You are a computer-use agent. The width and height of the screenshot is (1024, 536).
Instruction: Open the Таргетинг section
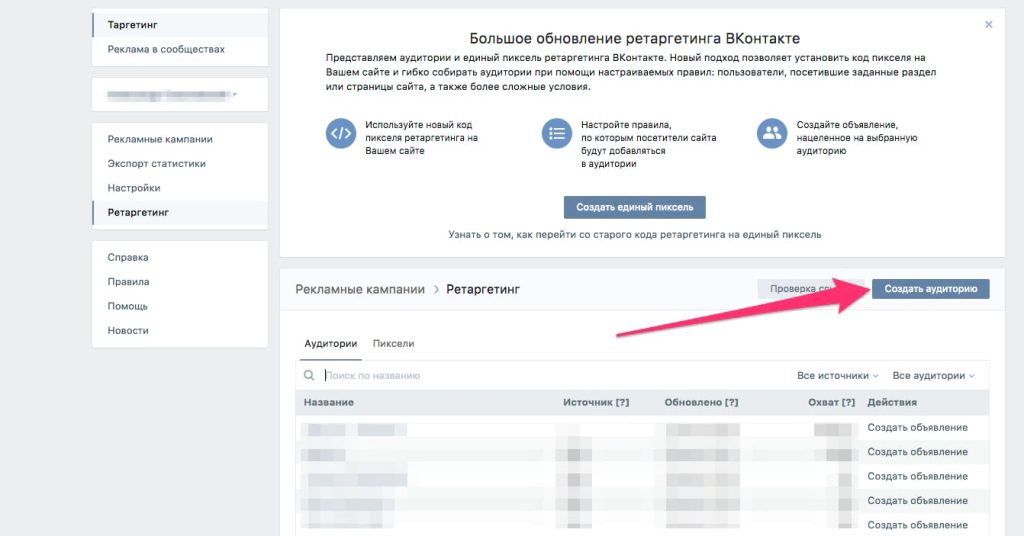pyautogui.click(x=180, y=25)
